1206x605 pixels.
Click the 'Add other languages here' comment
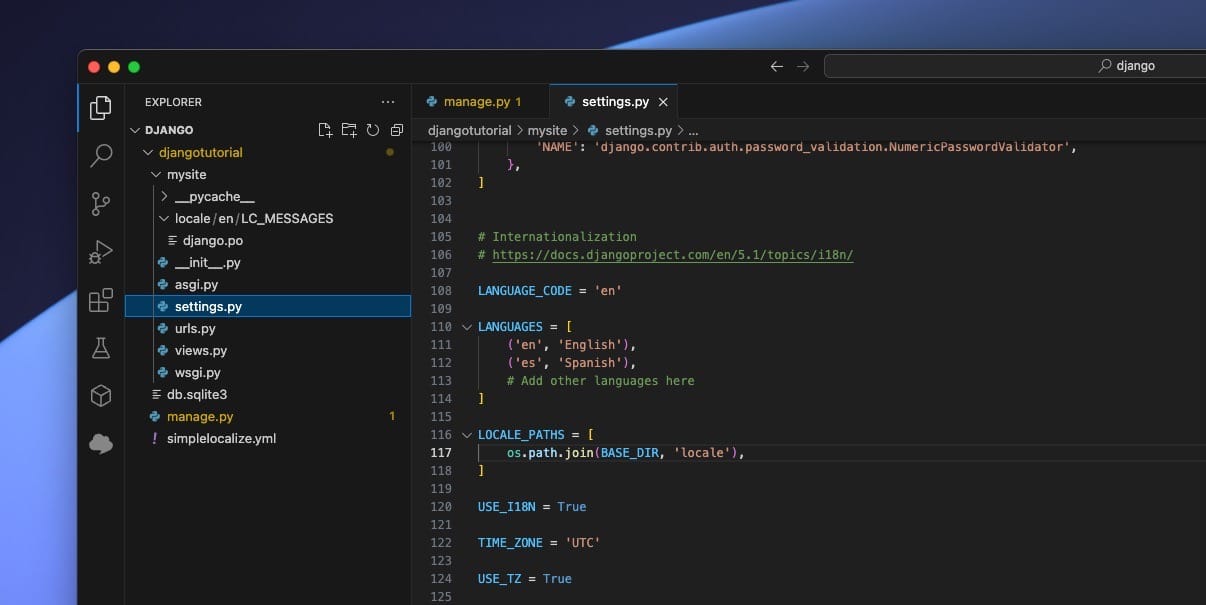point(600,381)
